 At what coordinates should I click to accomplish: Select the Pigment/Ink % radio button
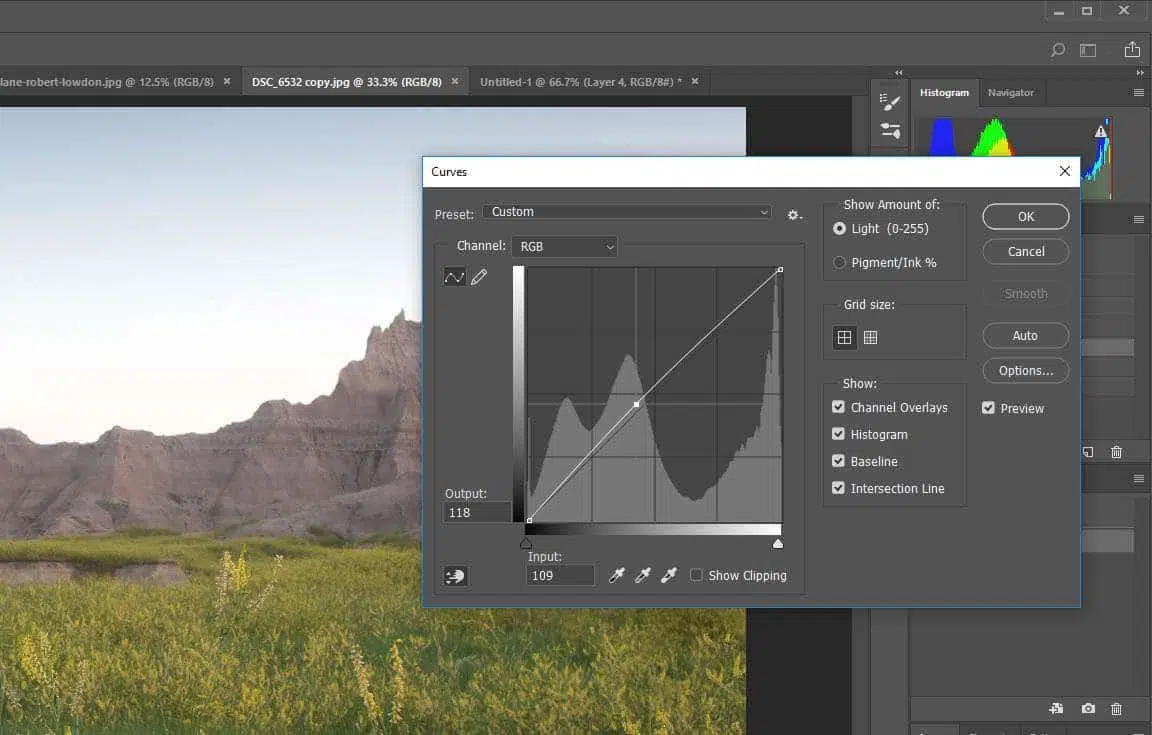[x=840, y=263]
